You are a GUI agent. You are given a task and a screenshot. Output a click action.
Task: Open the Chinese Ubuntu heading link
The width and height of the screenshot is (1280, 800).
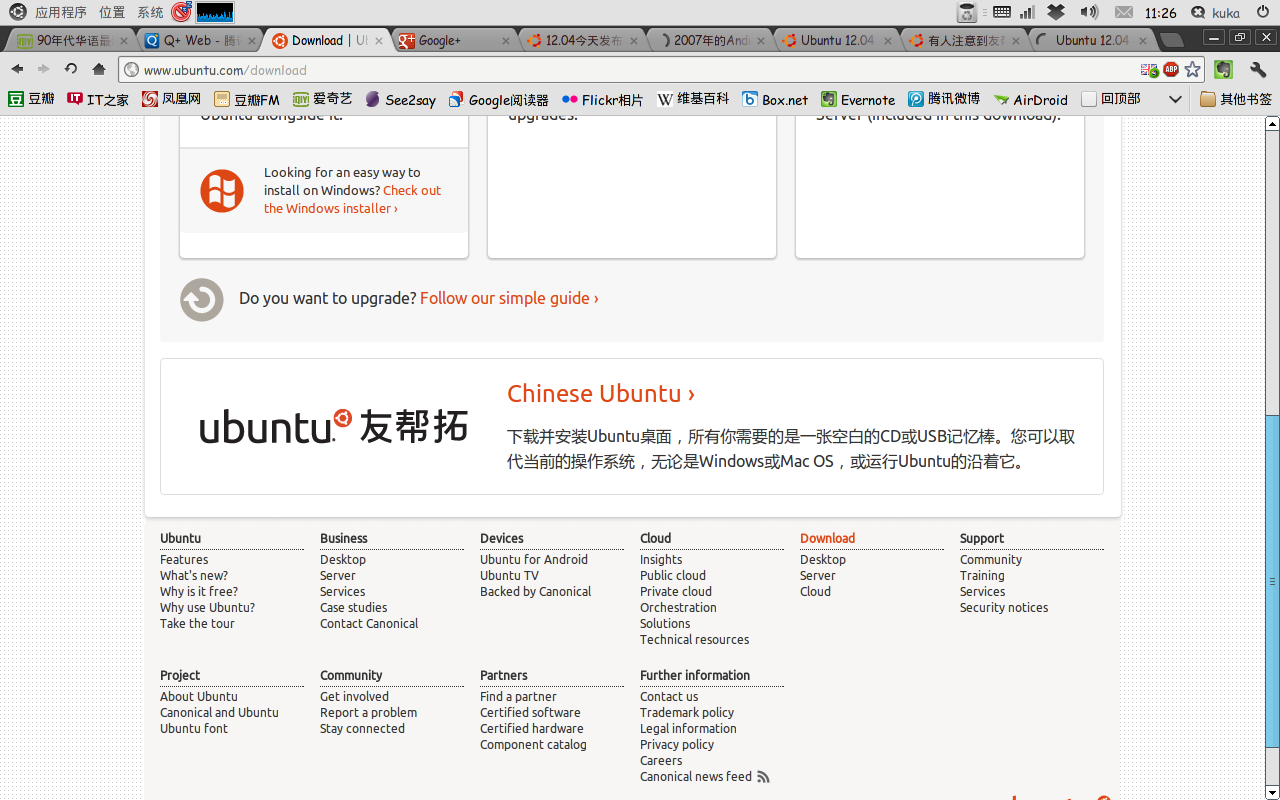601,393
